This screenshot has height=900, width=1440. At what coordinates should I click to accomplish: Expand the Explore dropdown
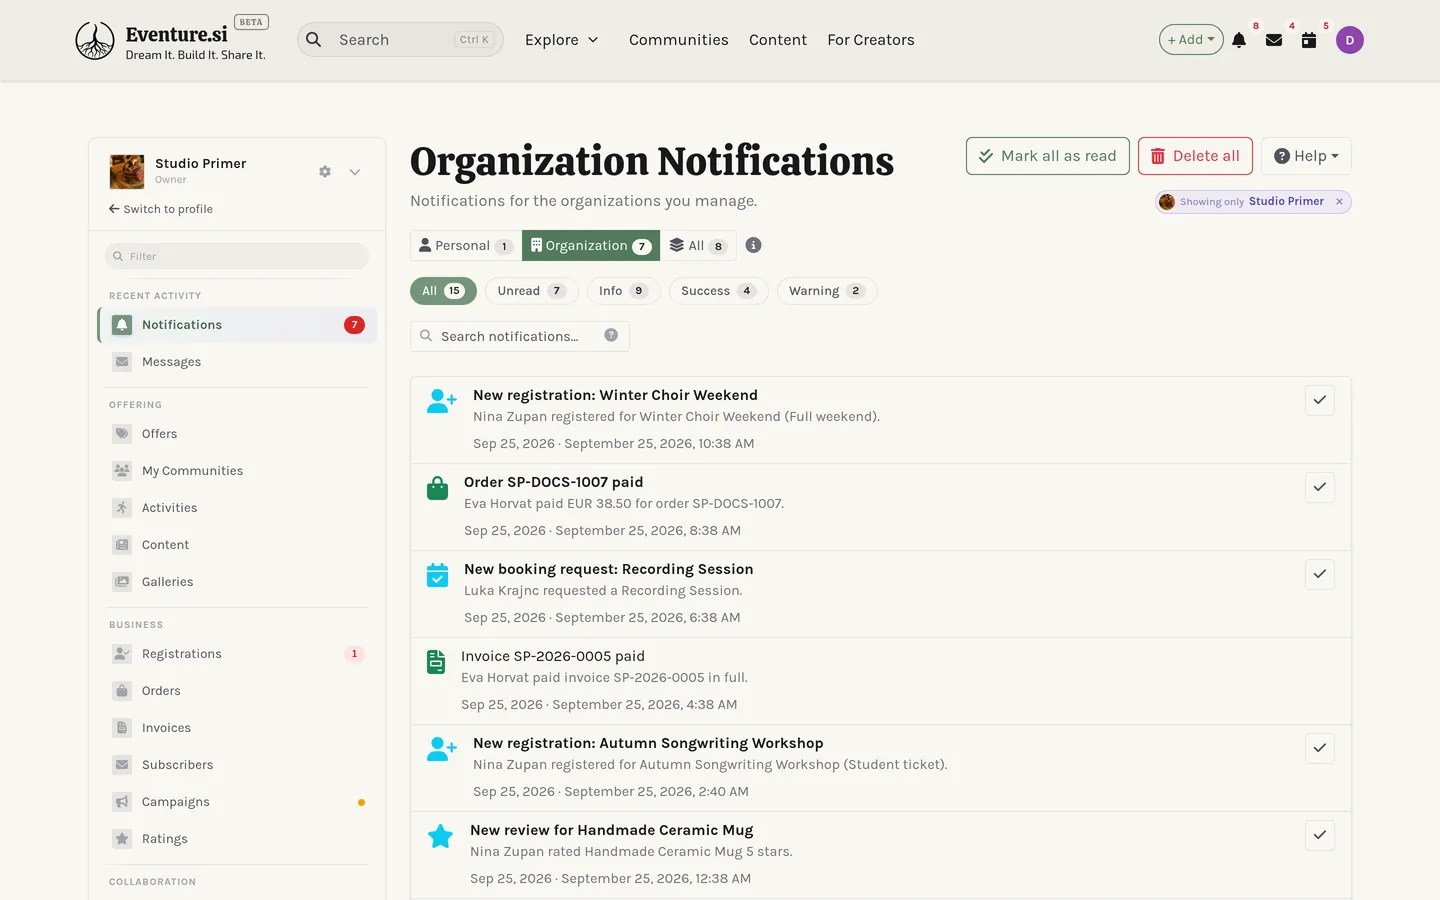(x=562, y=40)
